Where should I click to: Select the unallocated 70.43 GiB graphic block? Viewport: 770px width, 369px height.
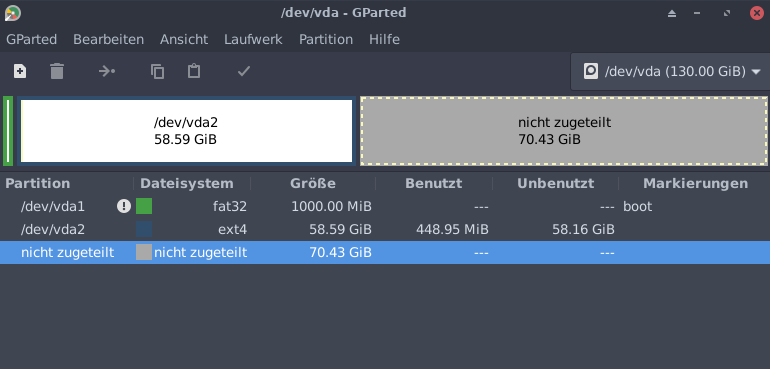pos(564,131)
